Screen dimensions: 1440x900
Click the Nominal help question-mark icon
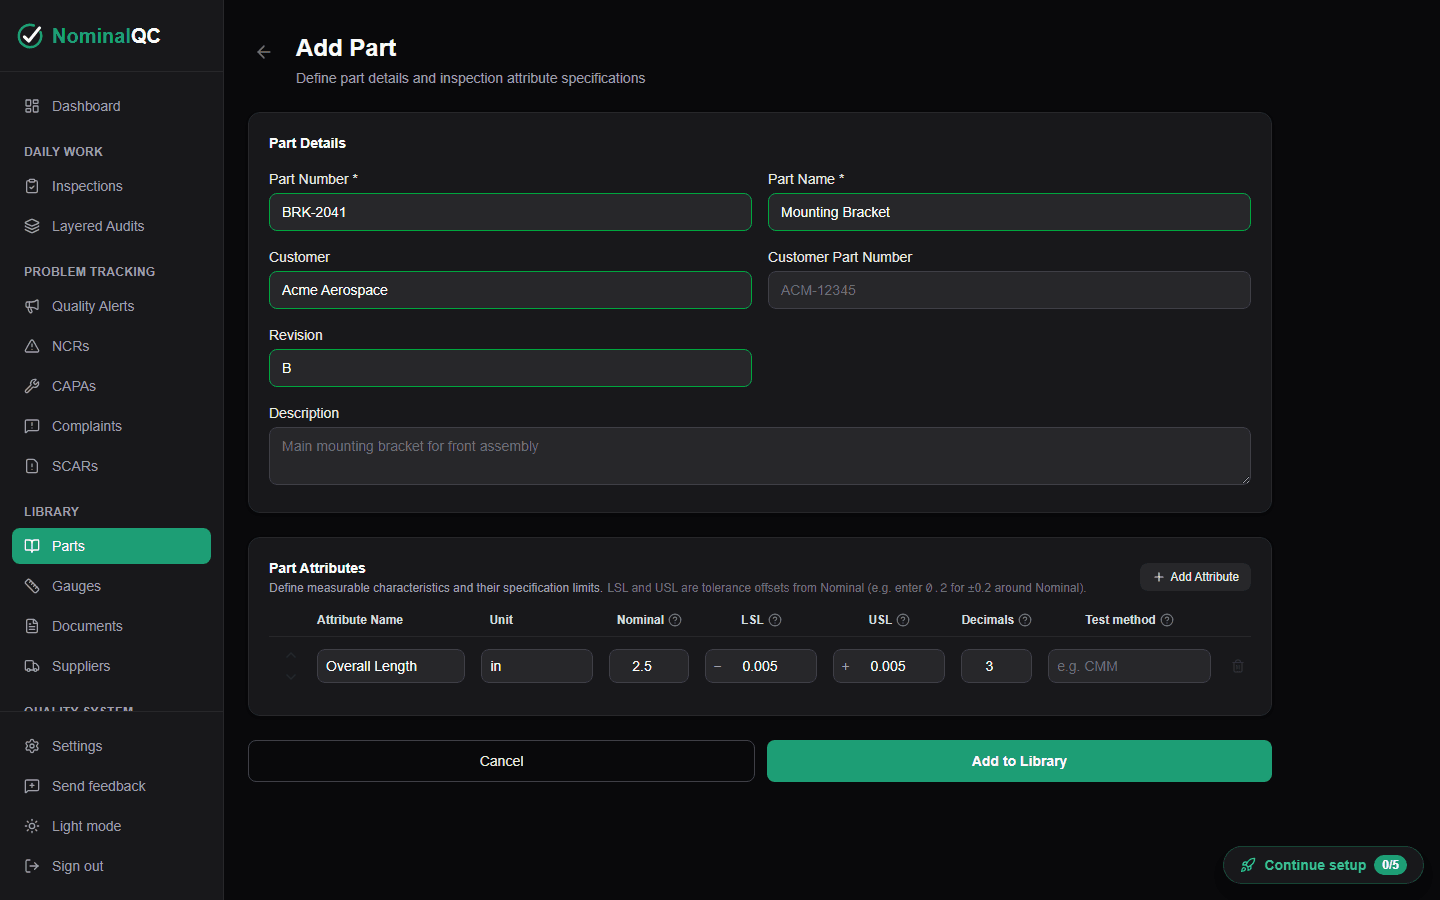pos(675,620)
